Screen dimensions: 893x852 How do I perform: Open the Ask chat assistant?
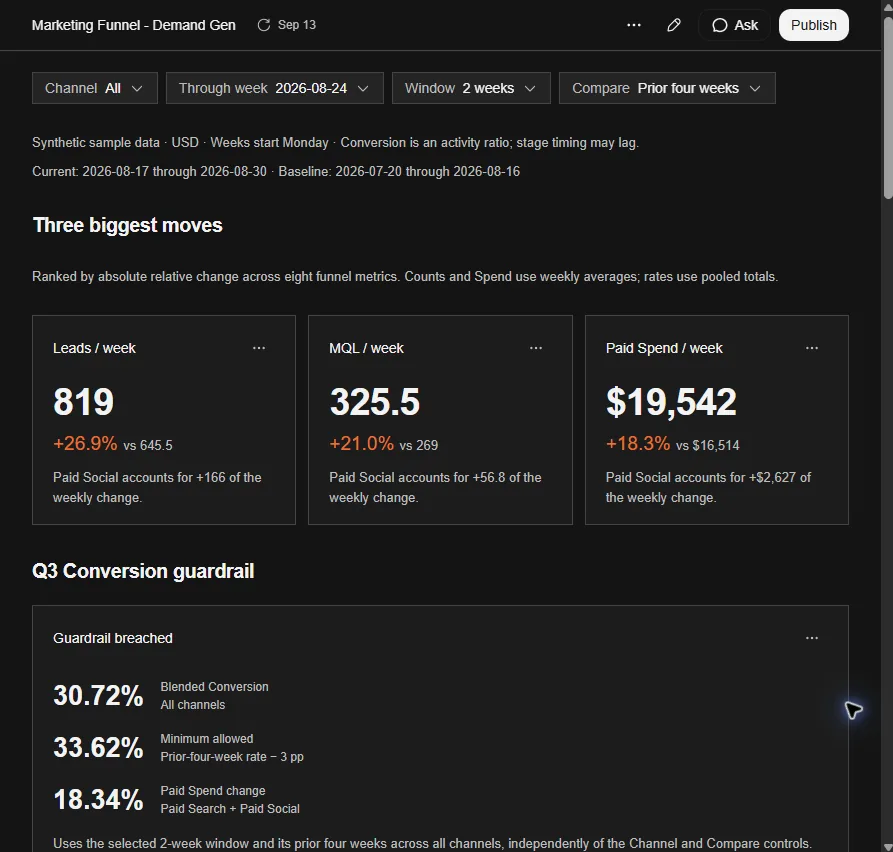[735, 25]
